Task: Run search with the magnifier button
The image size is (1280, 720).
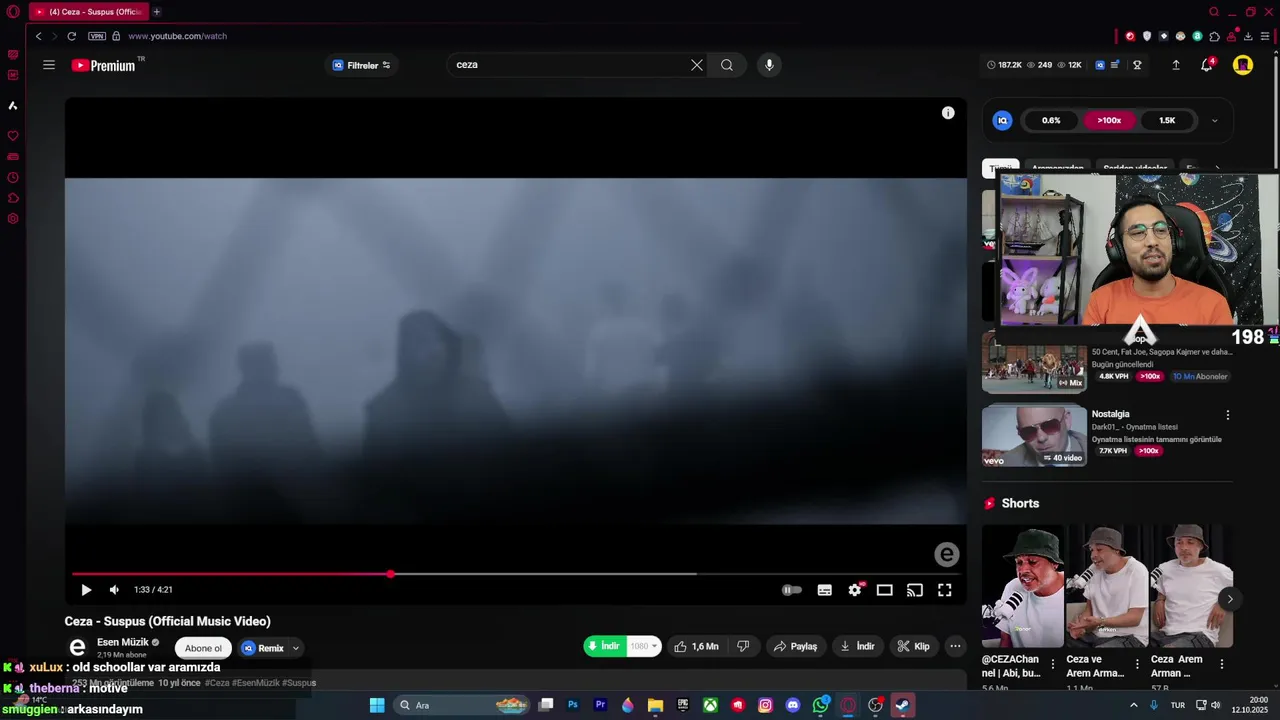Action: click(x=727, y=65)
